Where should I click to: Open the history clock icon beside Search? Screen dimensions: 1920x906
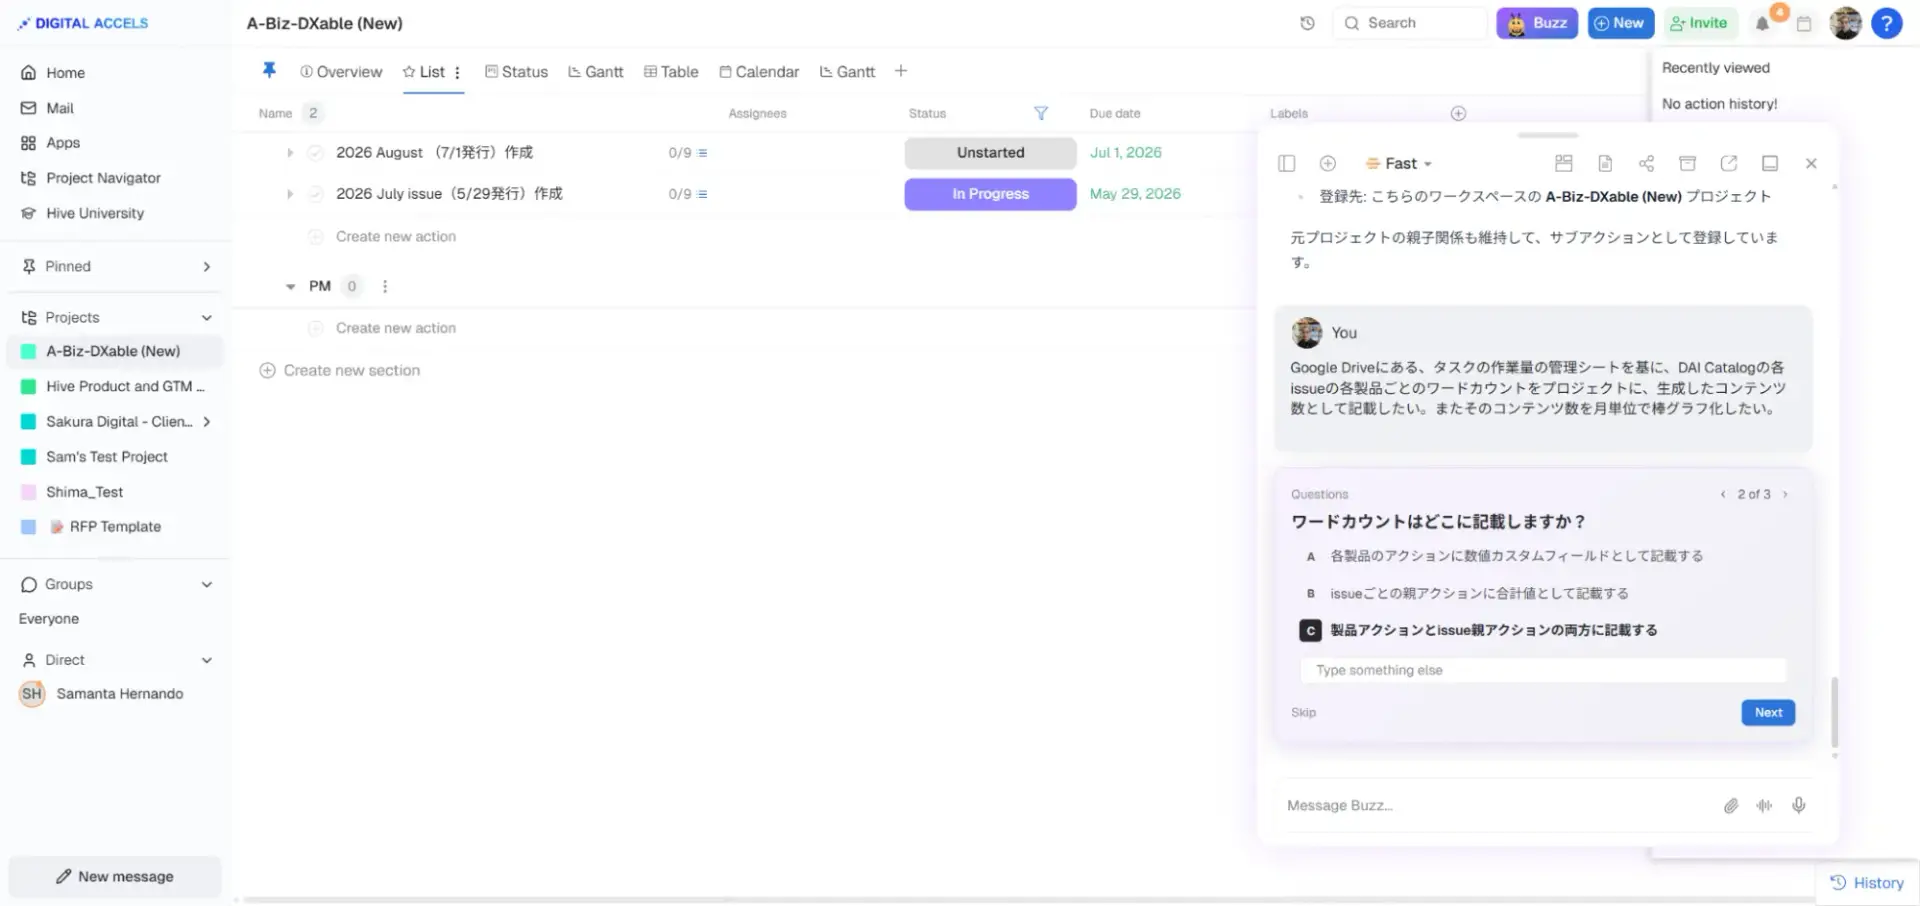(x=1307, y=23)
